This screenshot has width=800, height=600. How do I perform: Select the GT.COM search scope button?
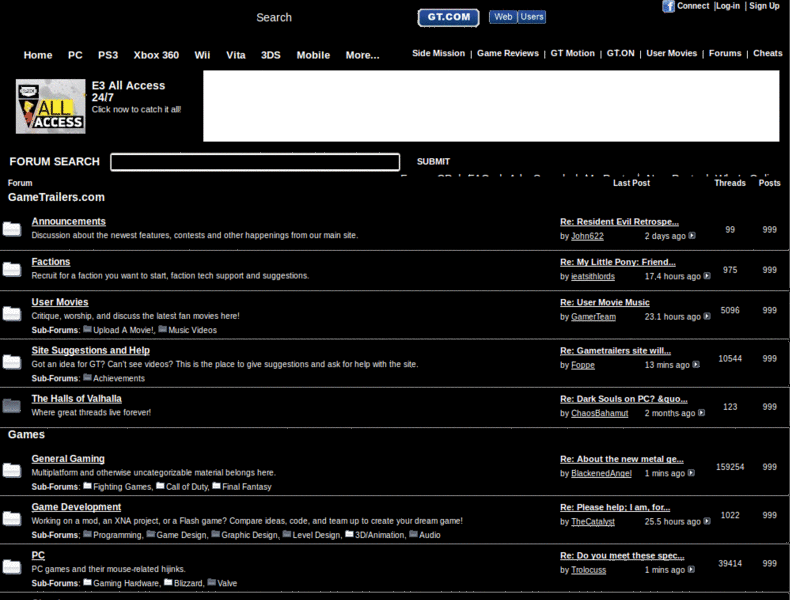coord(448,17)
